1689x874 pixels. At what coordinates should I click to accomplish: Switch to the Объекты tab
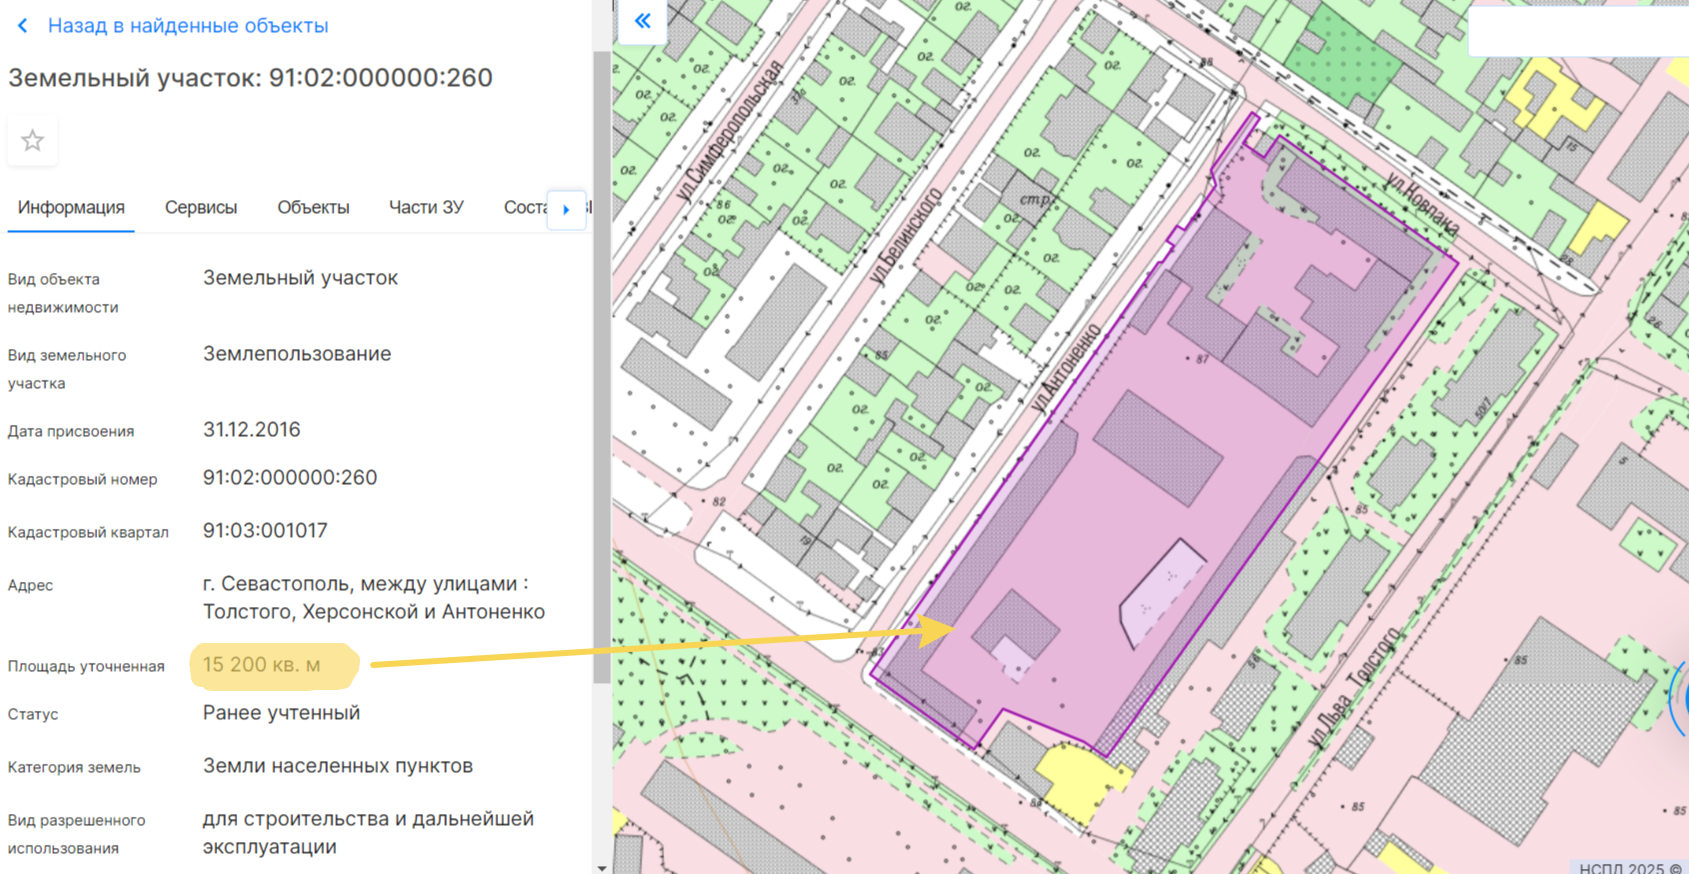coord(313,207)
